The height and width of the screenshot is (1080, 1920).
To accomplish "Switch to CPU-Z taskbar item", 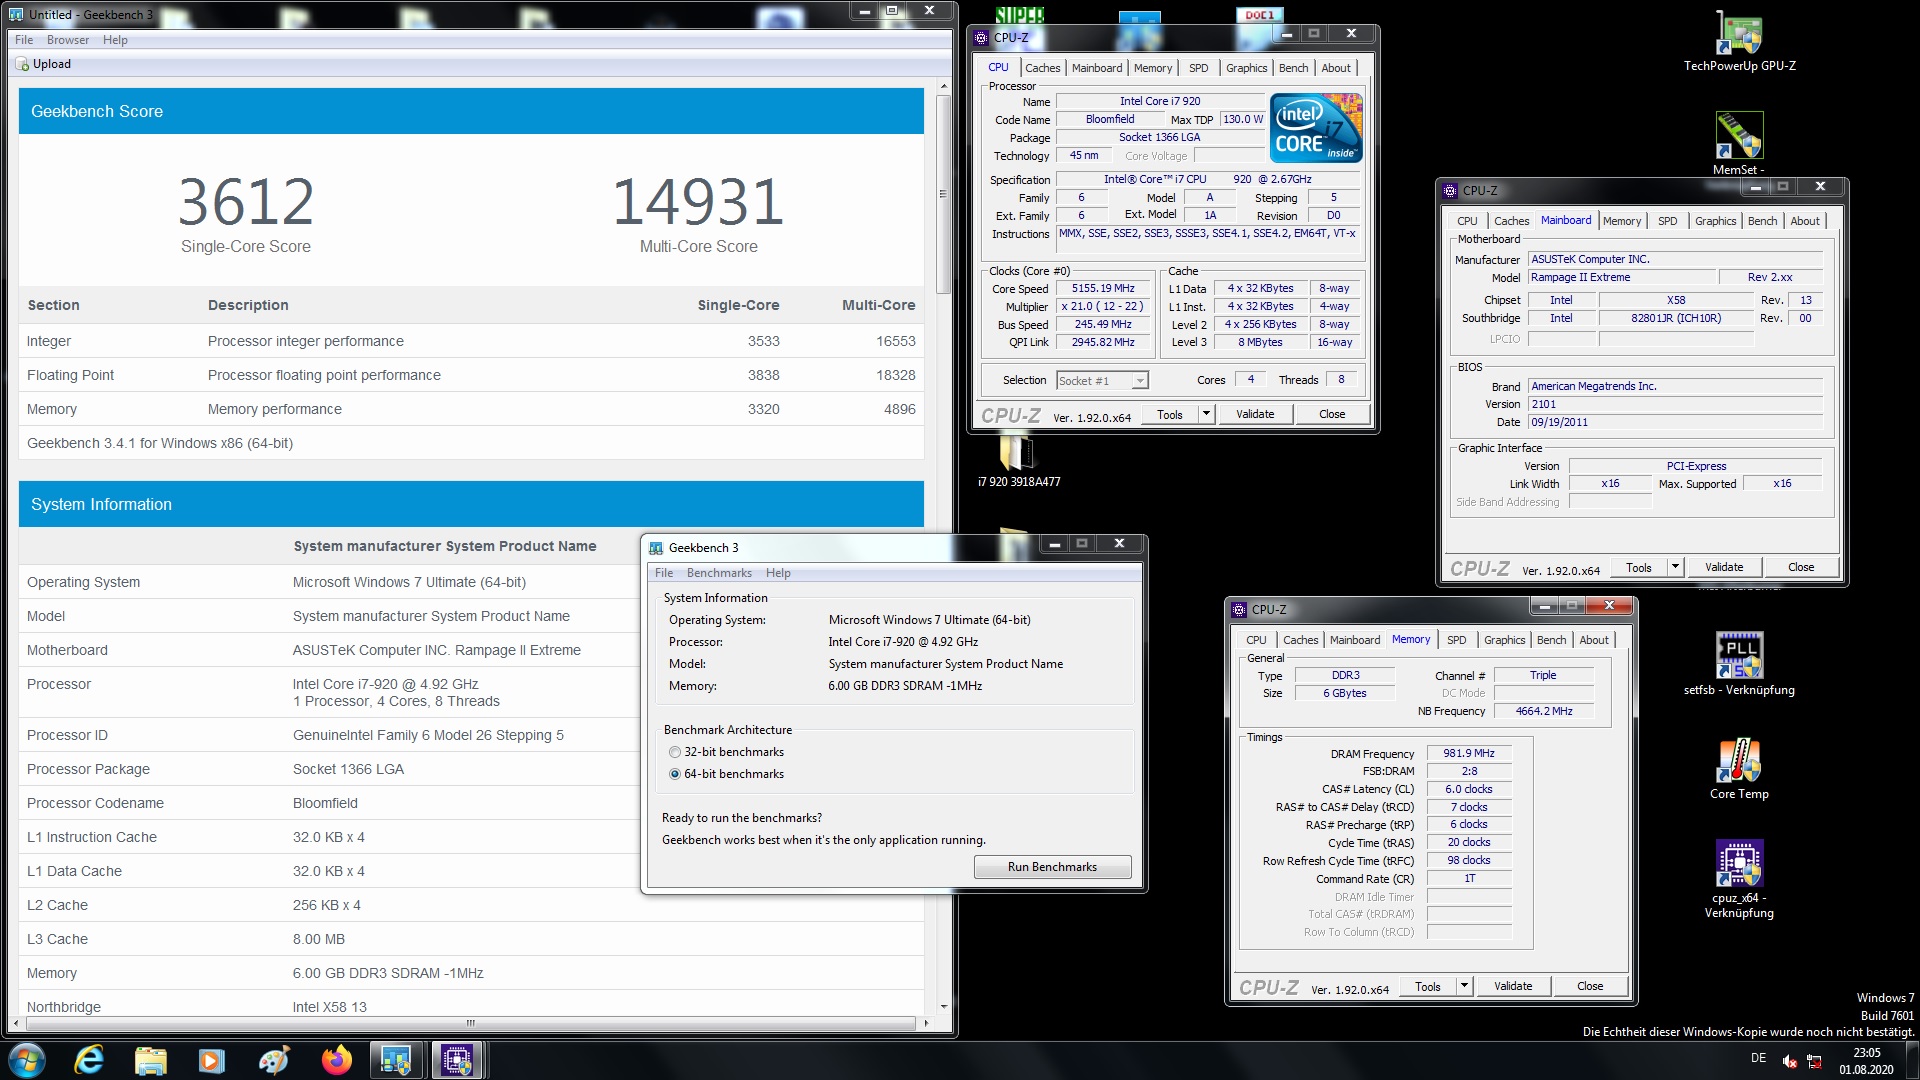I will click(457, 1060).
